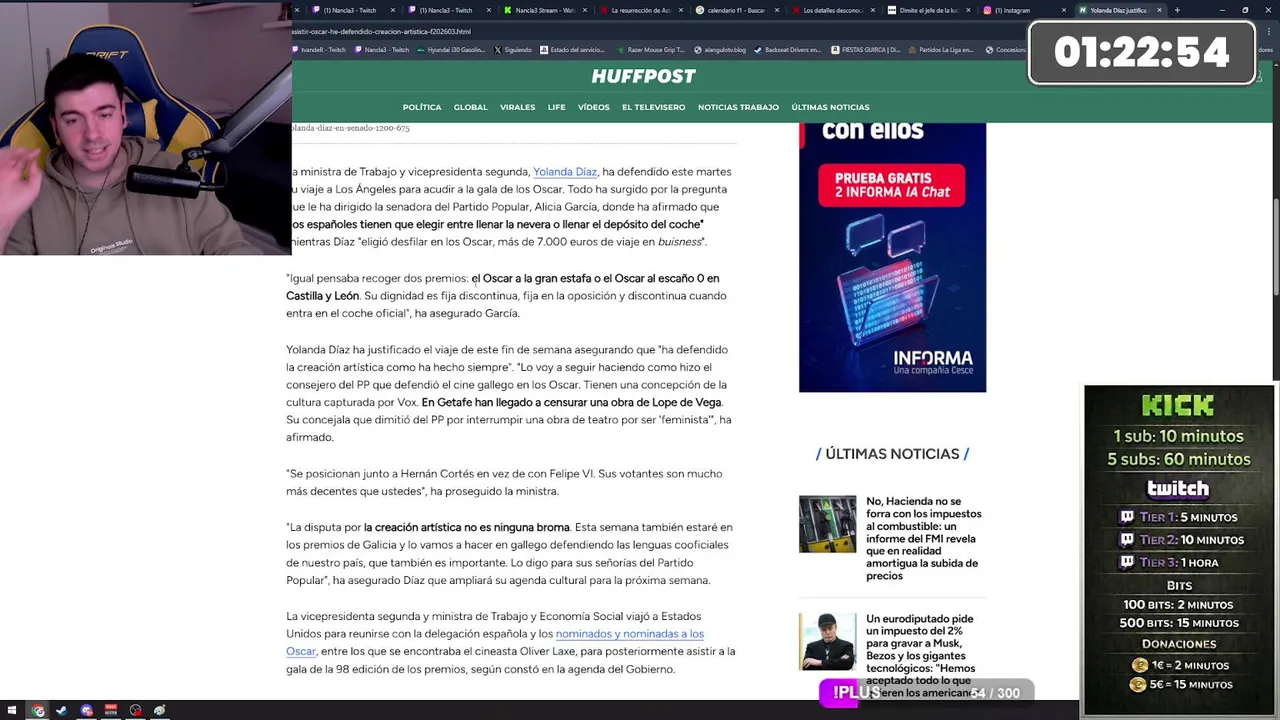Open Chrome from the taskbar
The width and height of the screenshot is (1280, 720).
(38, 710)
